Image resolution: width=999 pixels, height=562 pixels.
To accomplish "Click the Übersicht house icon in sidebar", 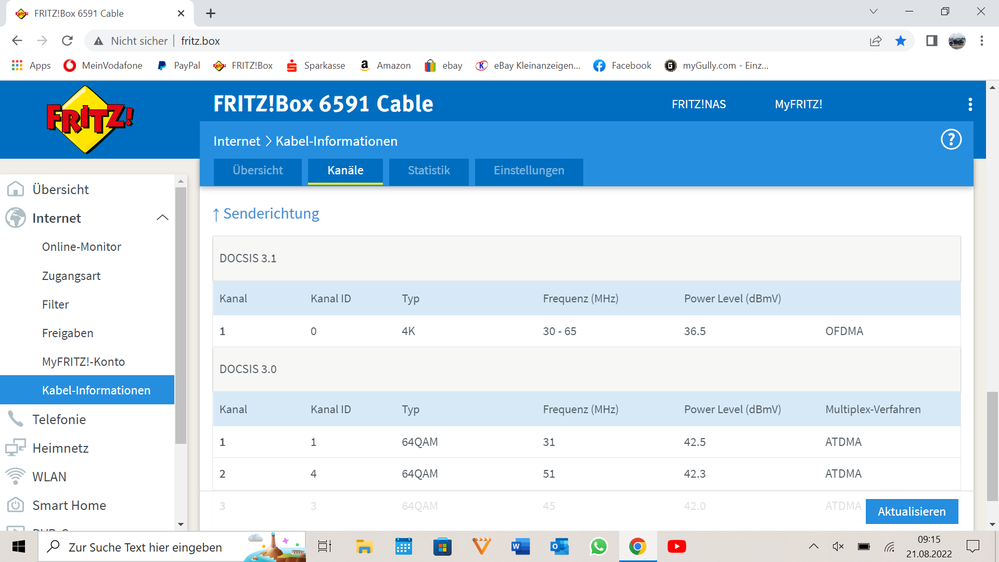I will click(x=15, y=189).
